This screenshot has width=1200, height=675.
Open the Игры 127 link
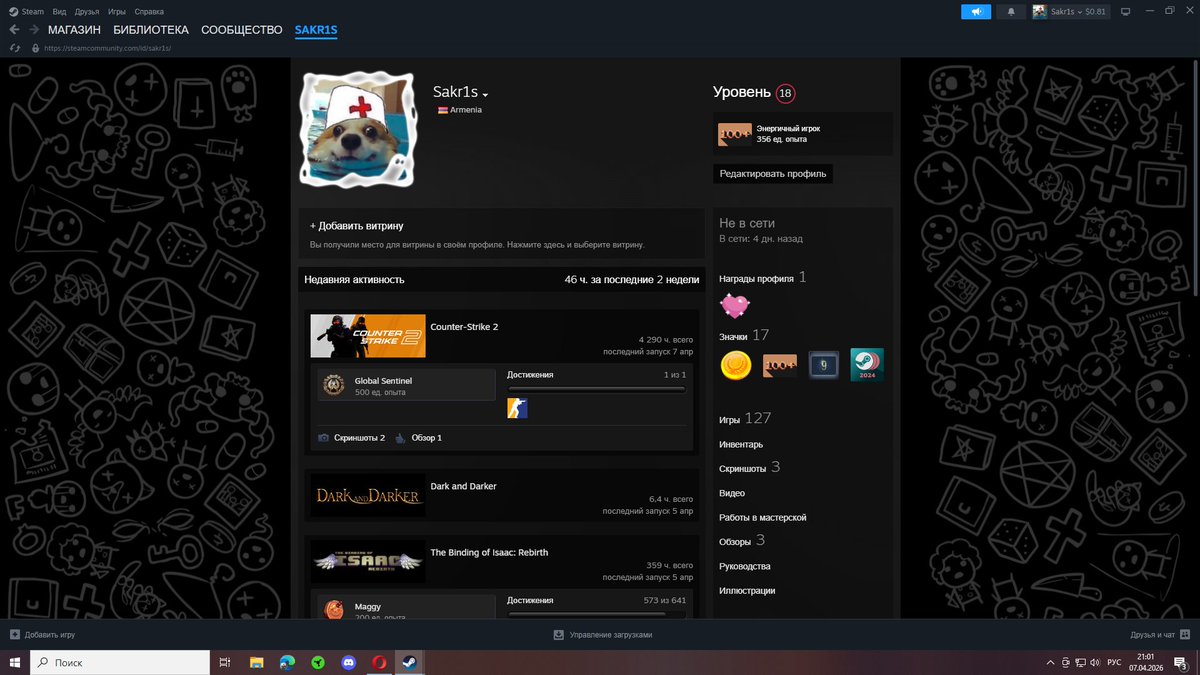click(745, 419)
